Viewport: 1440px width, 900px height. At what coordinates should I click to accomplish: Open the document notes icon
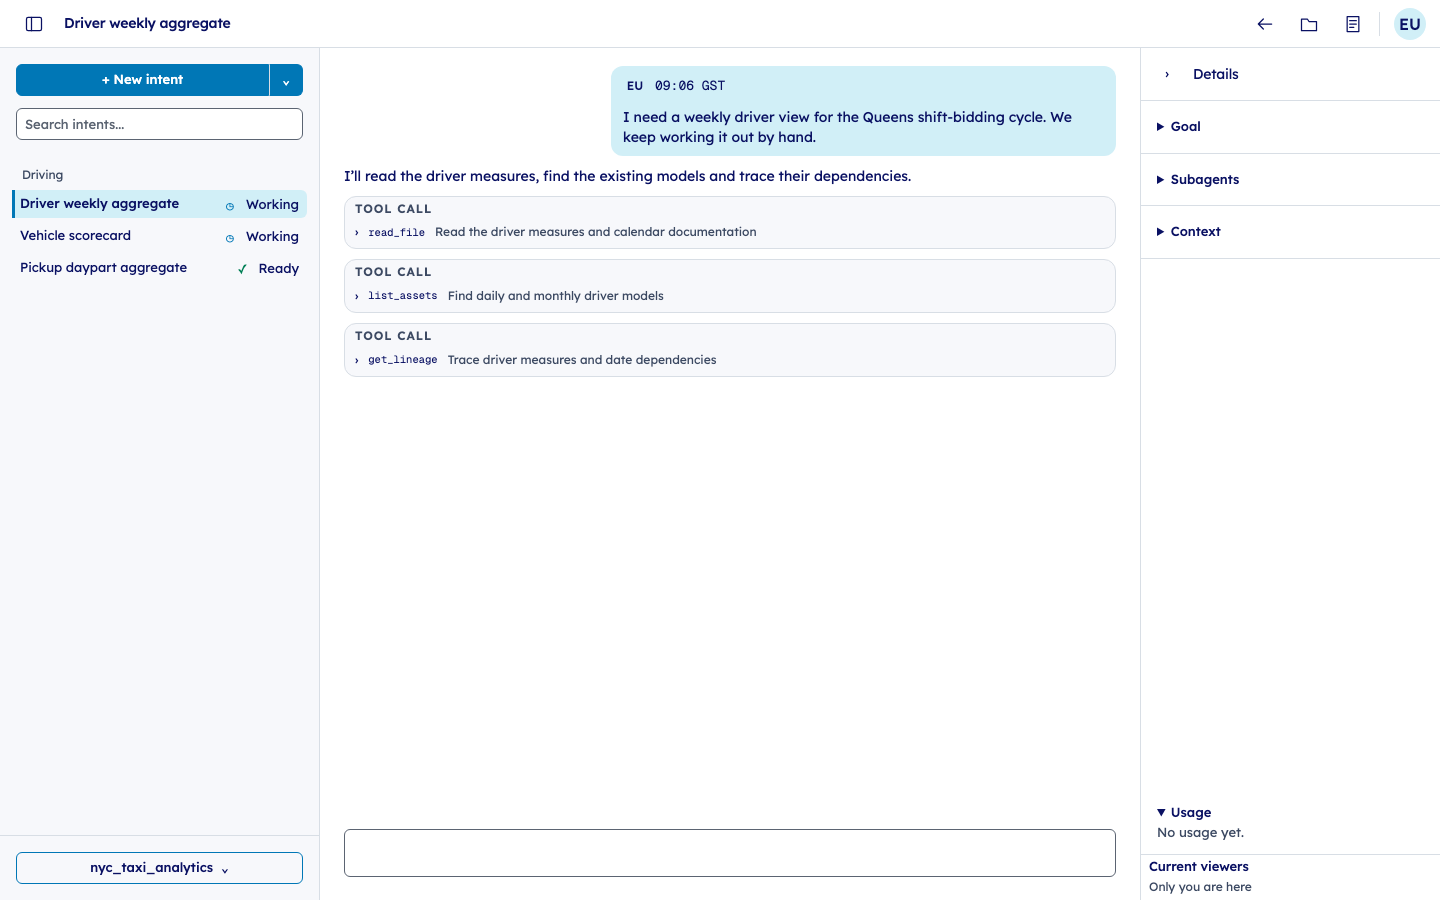click(x=1353, y=24)
